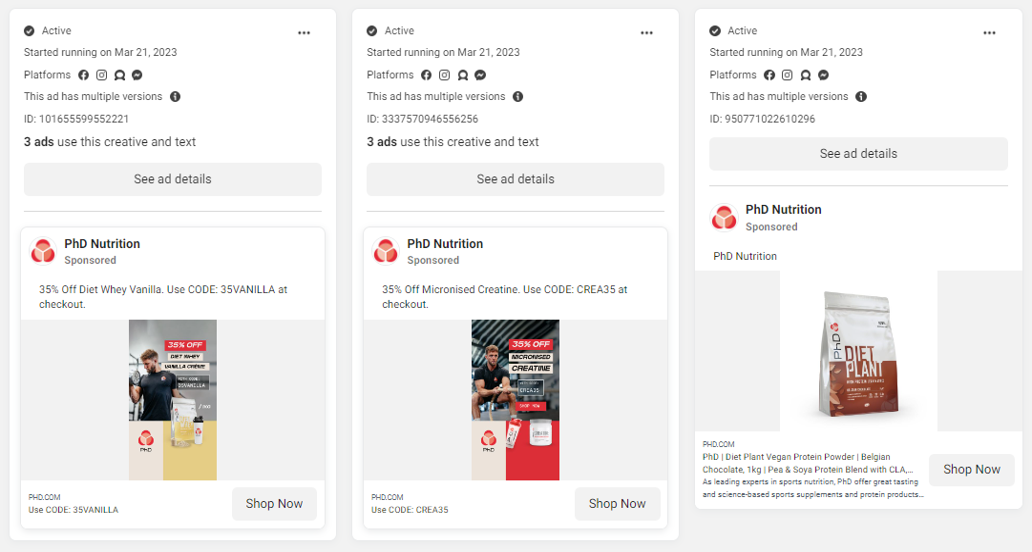Click Audience Network icon on Micronised Creatine ad
Image resolution: width=1032 pixels, height=552 pixels.
463,75
